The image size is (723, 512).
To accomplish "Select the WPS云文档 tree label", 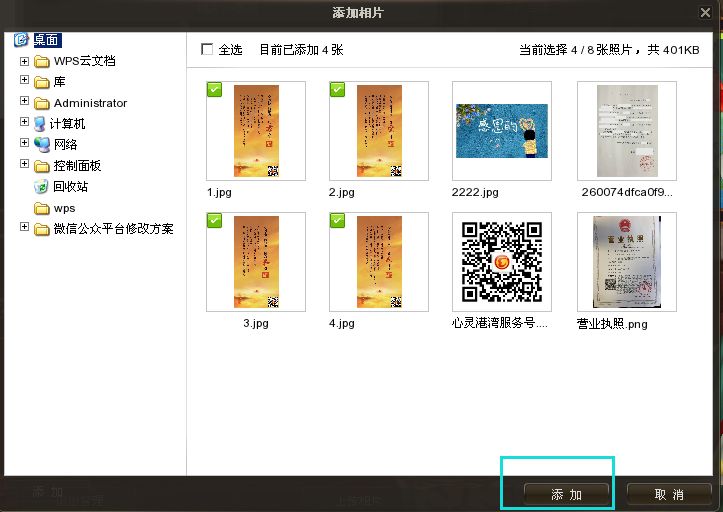I will pyautogui.click(x=84, y=61).
